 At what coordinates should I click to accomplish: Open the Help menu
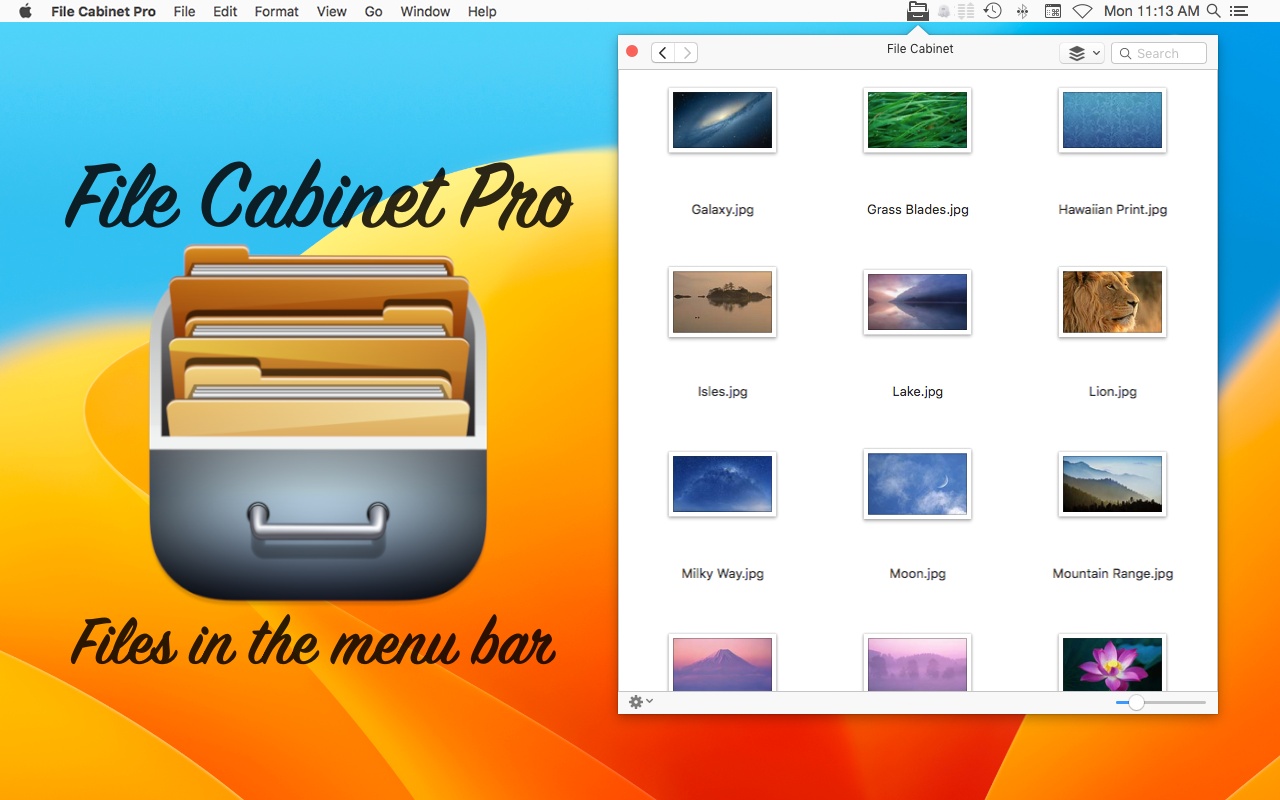482,11
